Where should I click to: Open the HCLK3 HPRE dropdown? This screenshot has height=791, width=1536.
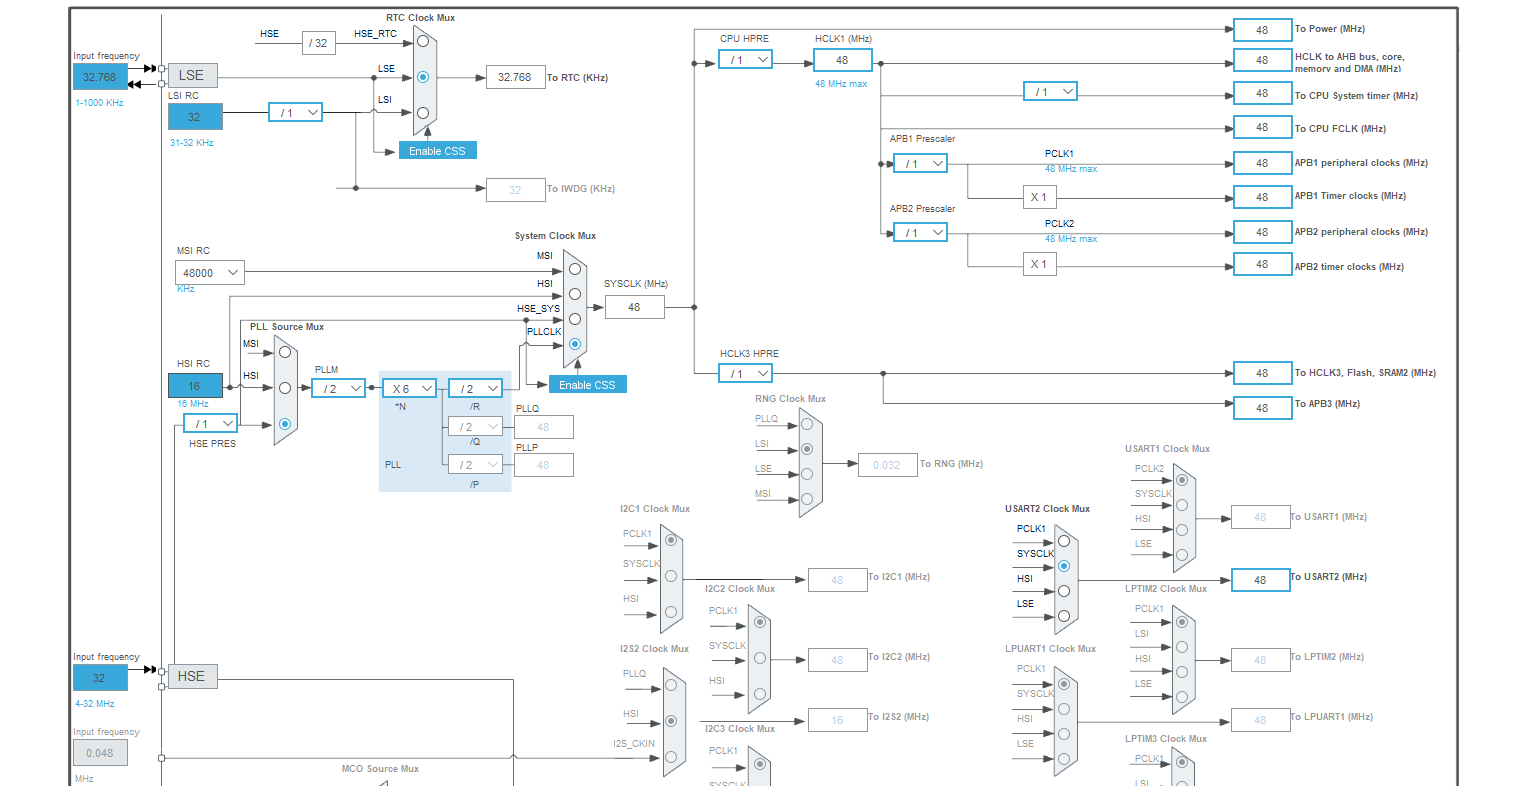tap(745, 373)
